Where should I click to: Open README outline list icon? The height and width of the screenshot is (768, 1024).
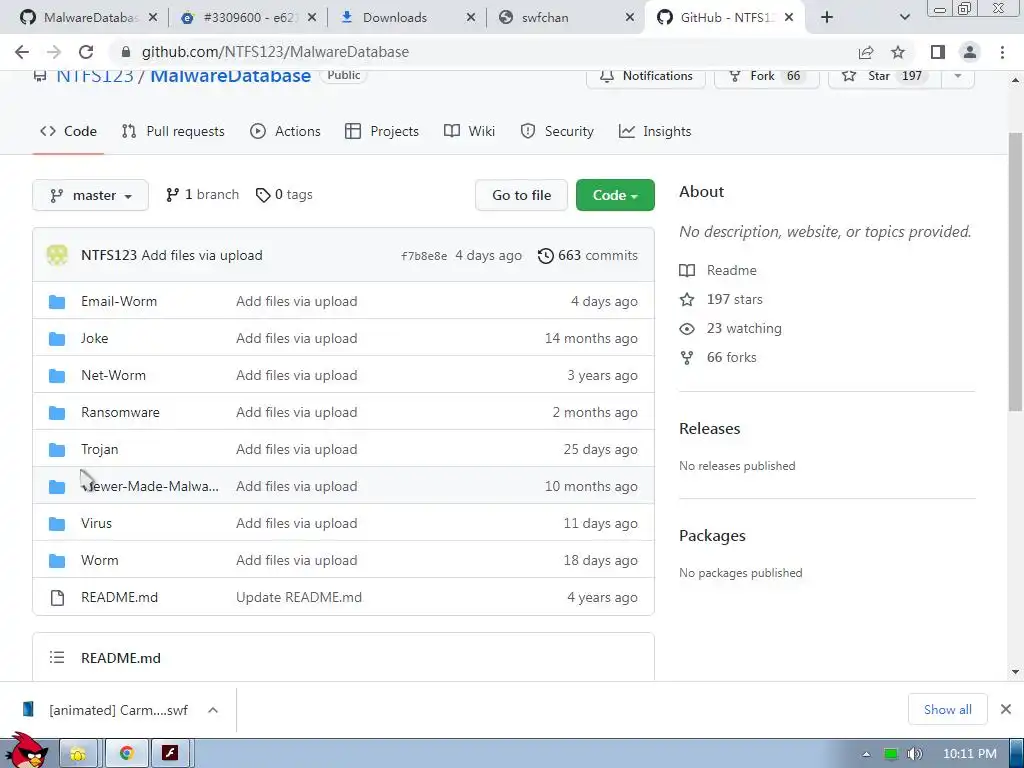(57, 658)
